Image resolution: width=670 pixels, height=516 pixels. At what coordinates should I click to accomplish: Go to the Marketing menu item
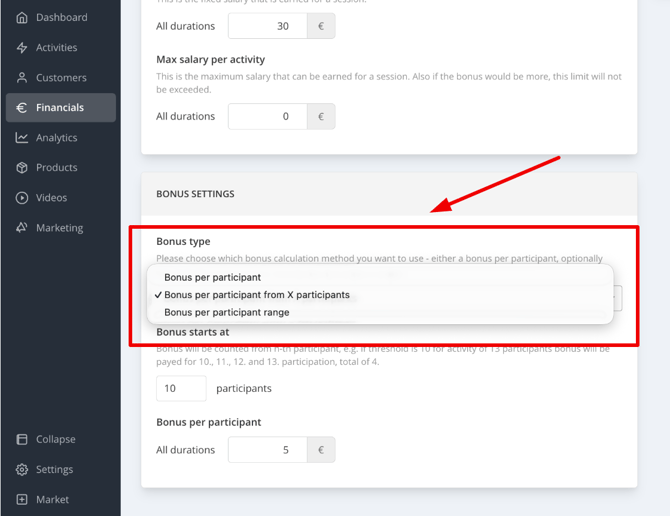(x=61, y=228)
